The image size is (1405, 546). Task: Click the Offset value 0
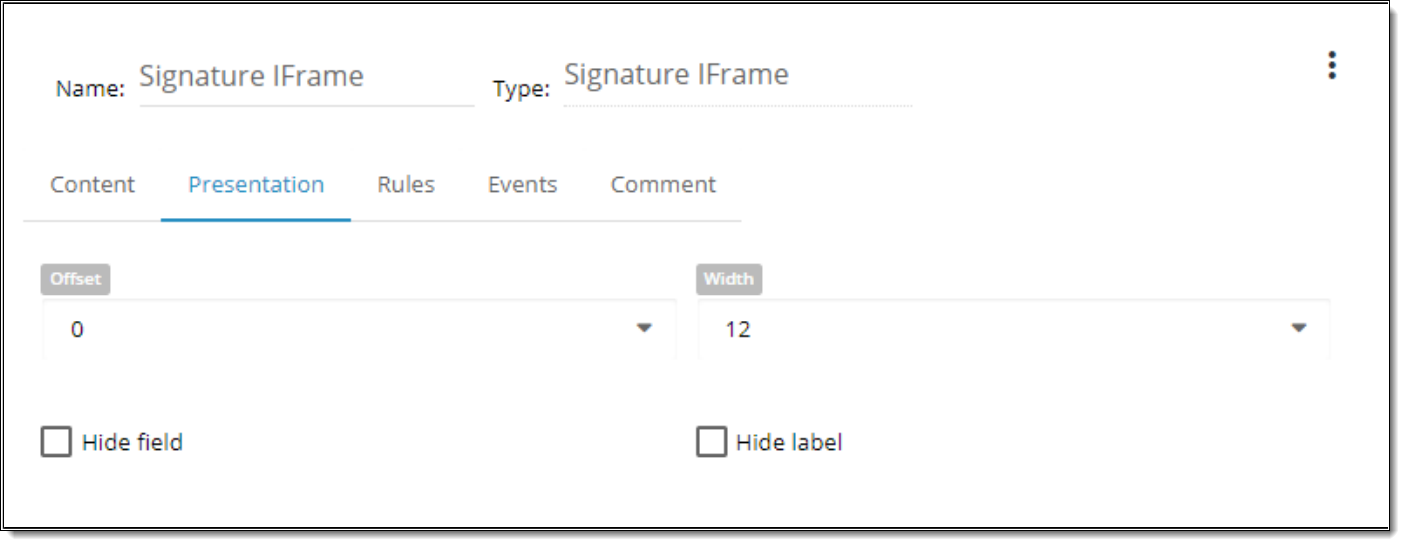[77, 329]
